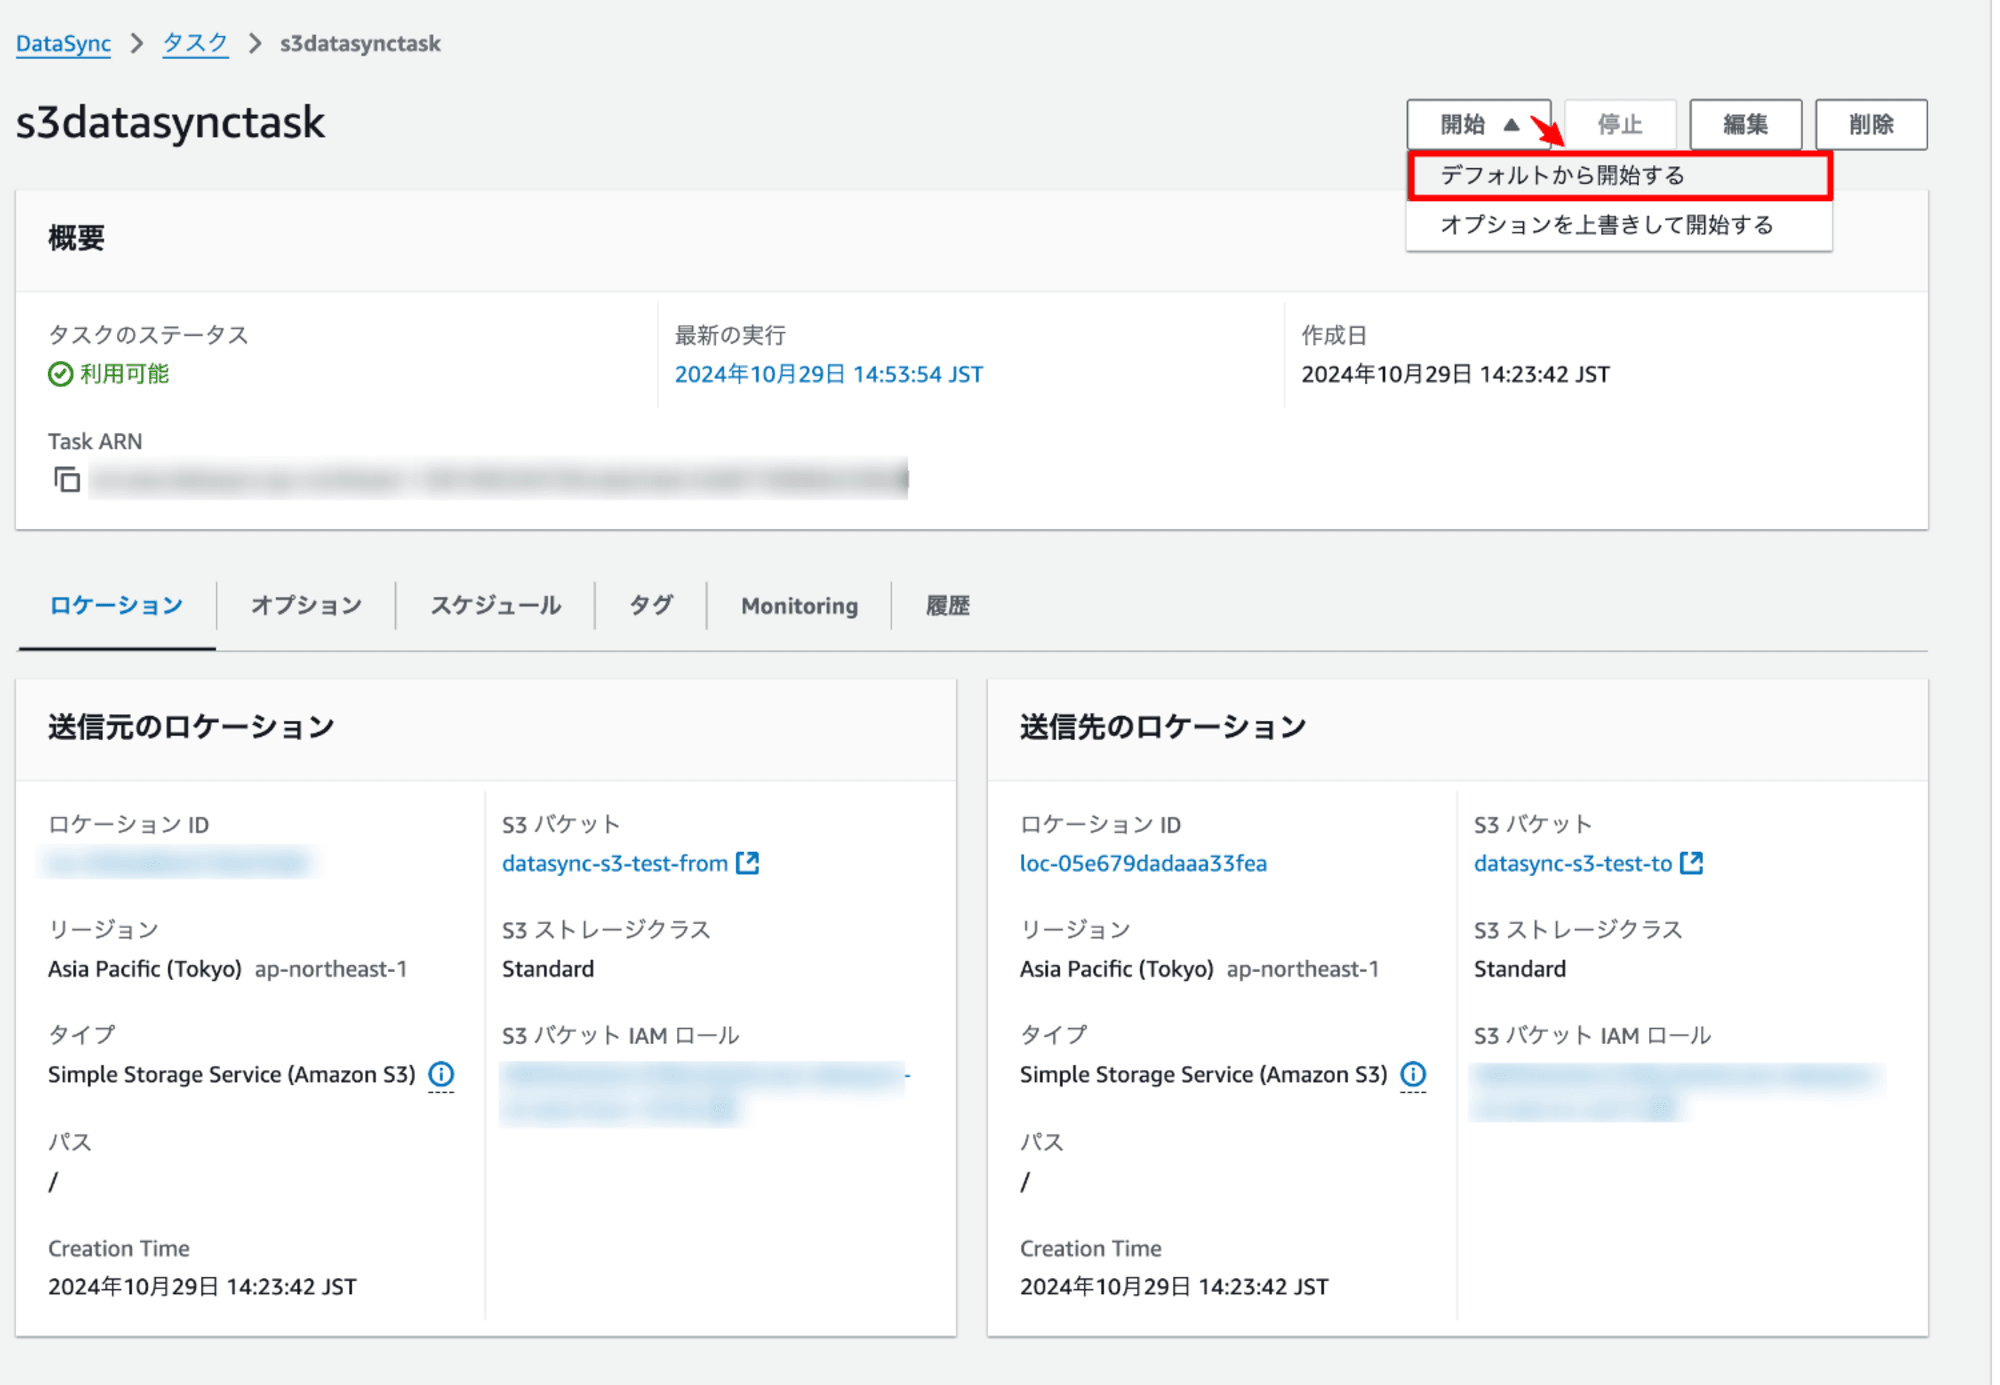Click 送信元のロケーション panel heading
The width and height of the screenshot is (2000, 1385).
click(x=191, y=727)
